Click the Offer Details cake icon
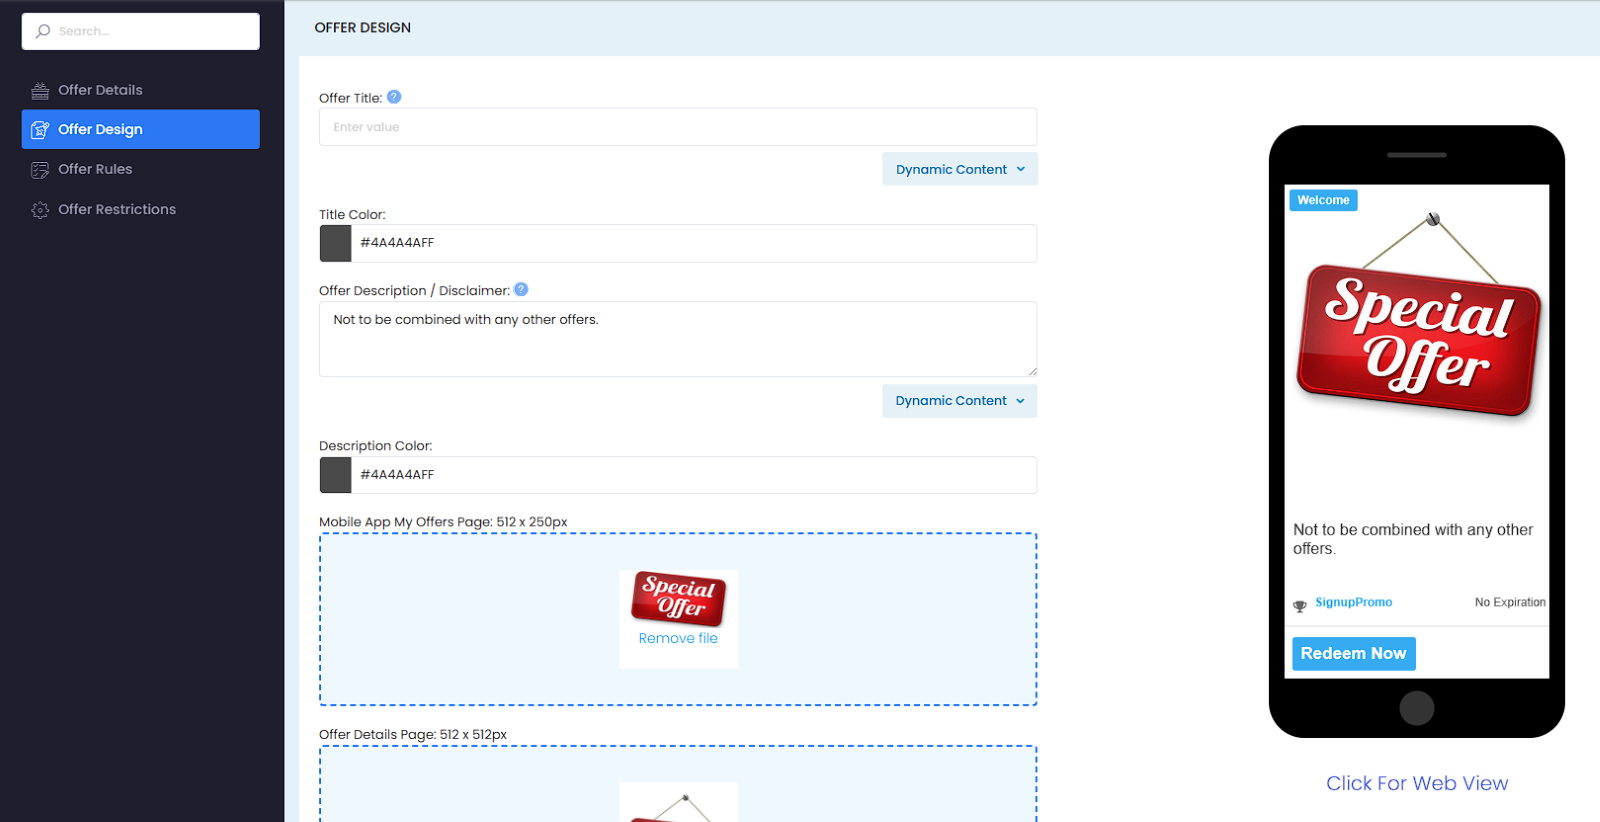 pos(40,90)
